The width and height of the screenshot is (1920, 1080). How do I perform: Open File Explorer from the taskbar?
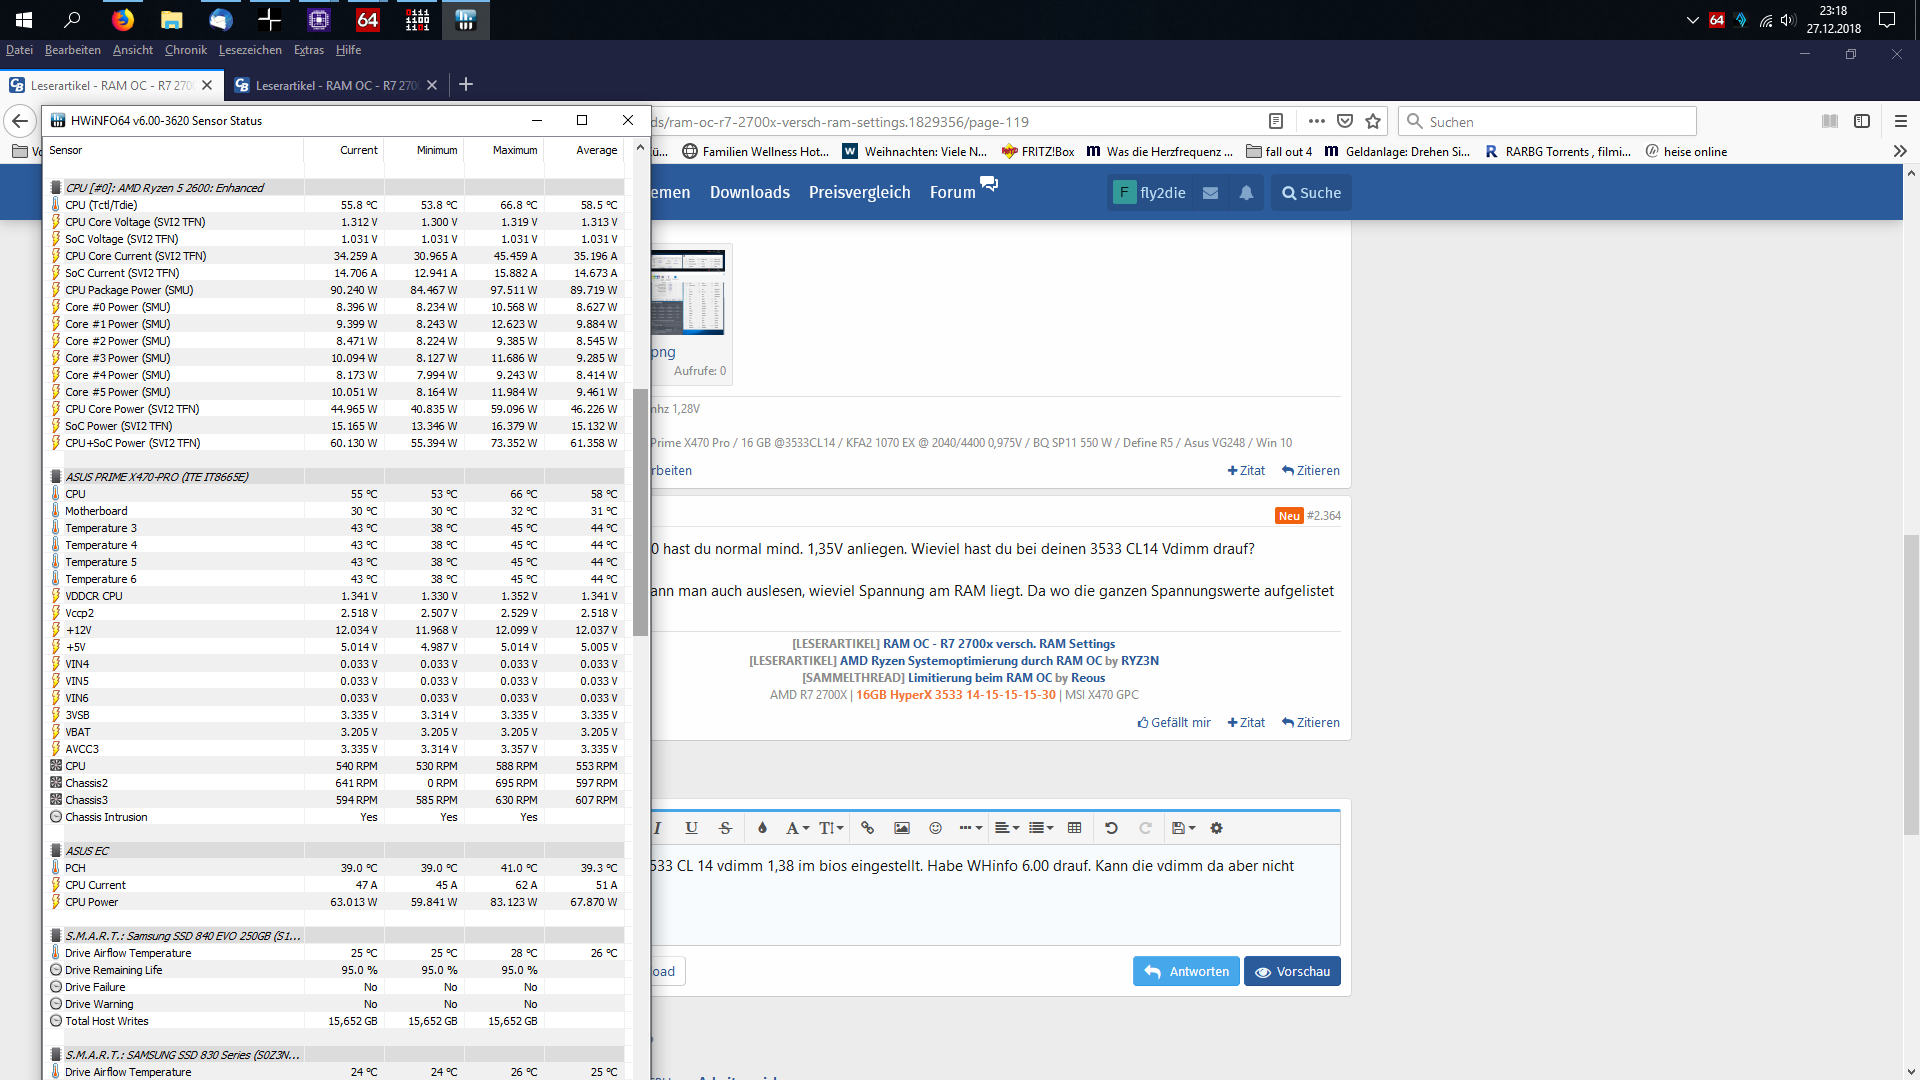point(172,20)
